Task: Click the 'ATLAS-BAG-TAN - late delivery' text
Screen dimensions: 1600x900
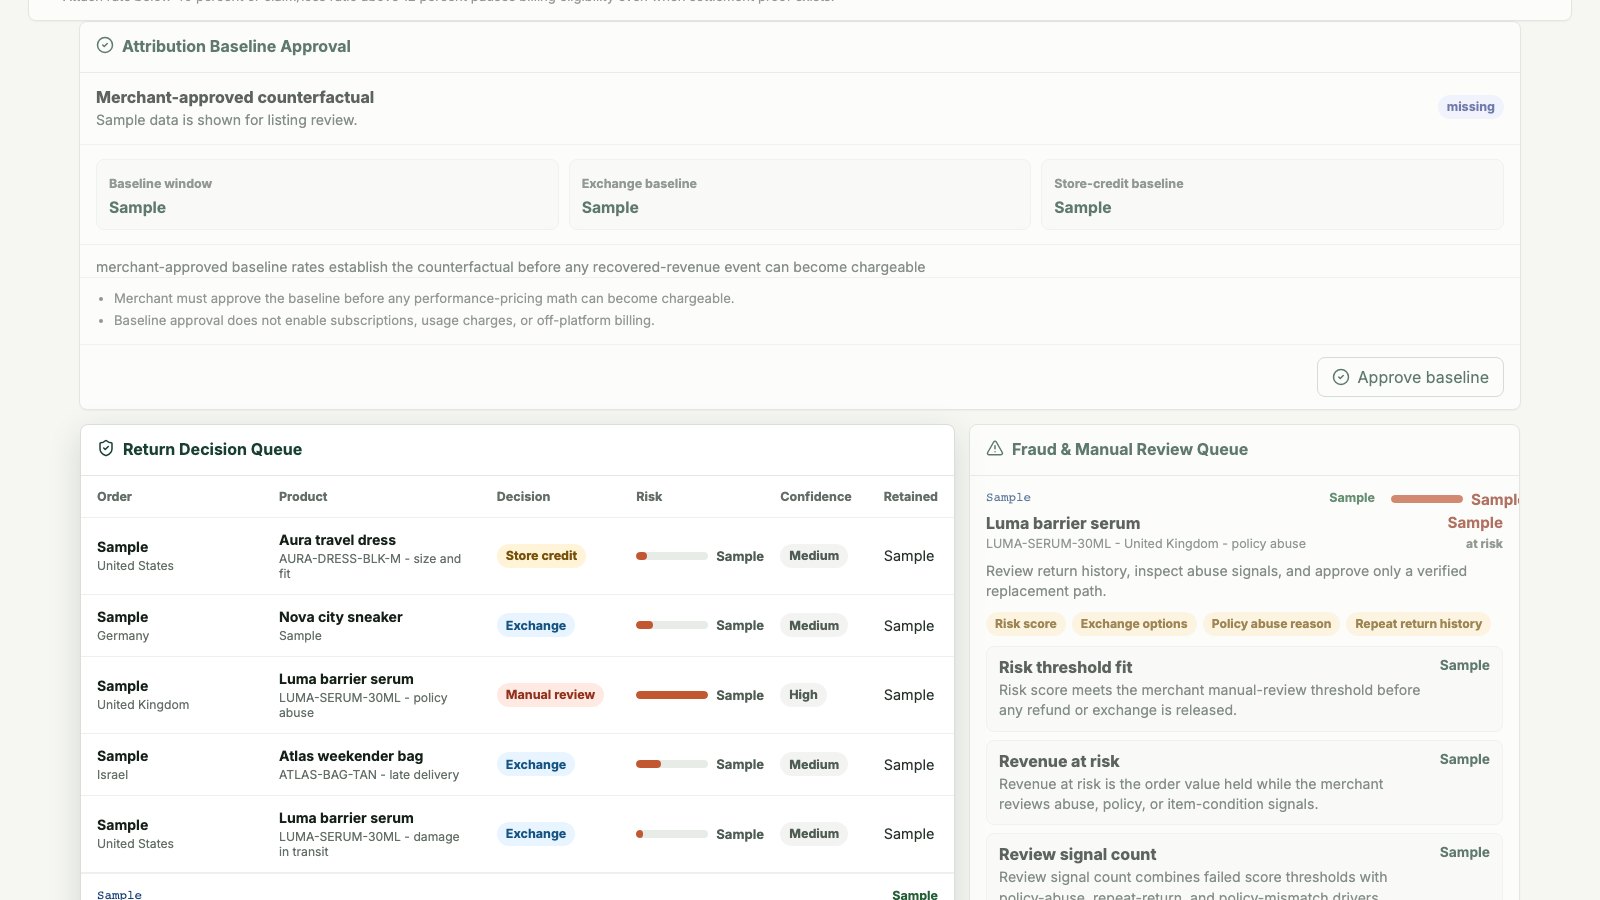Action: point(369,775)
